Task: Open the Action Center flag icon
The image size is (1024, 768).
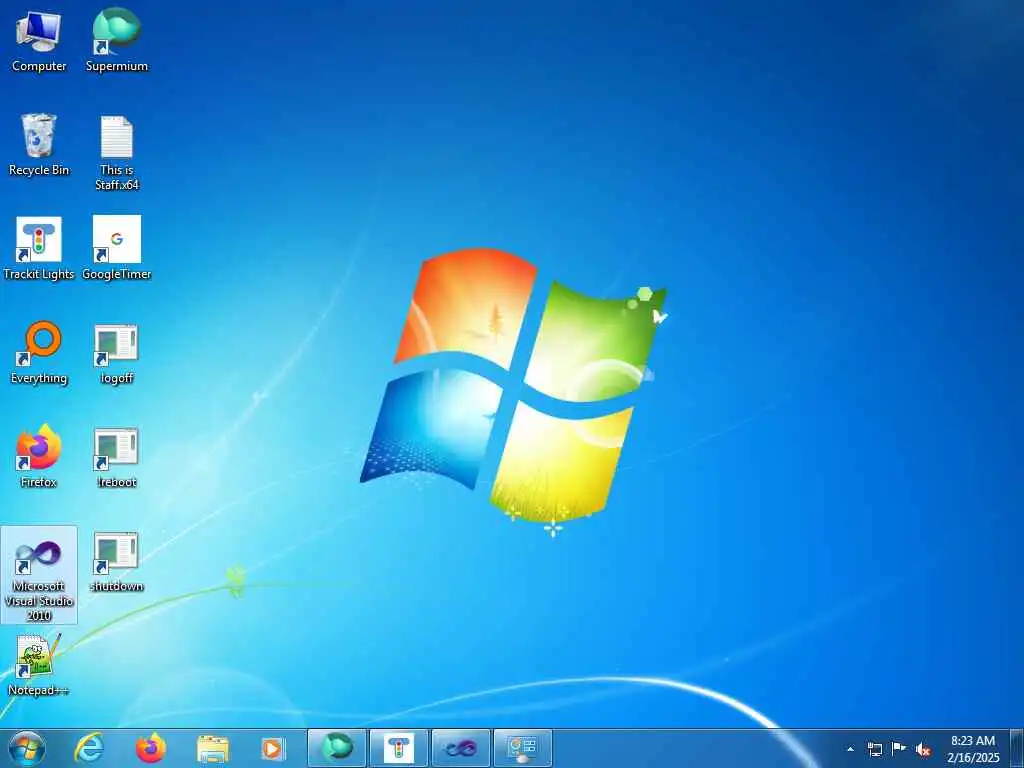Action: (x=899, y=749)
